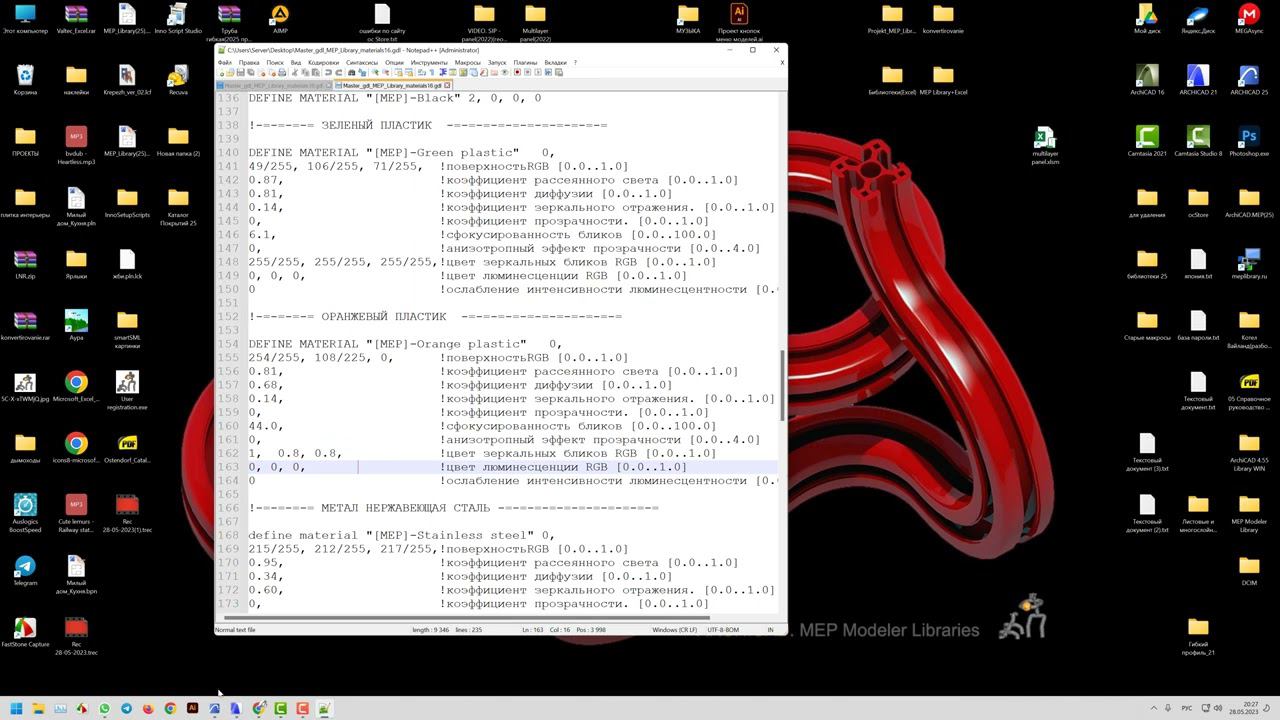Viewport: 1280px width, 720px height.
Task: Open the Синтаксисы menu in Notepad++
Action: pyautogui.click(x=362, y=62)
